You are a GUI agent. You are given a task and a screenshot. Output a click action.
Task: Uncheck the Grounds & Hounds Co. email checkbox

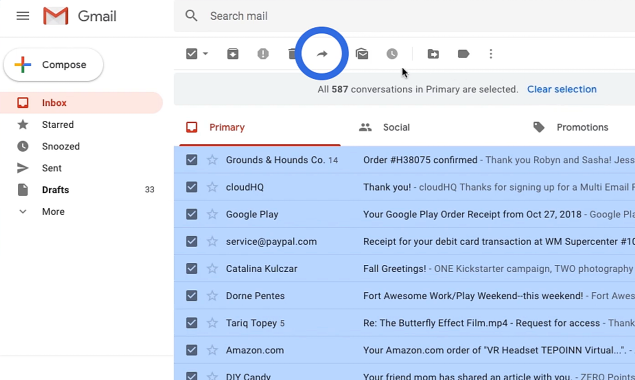(x=192, y=160)
